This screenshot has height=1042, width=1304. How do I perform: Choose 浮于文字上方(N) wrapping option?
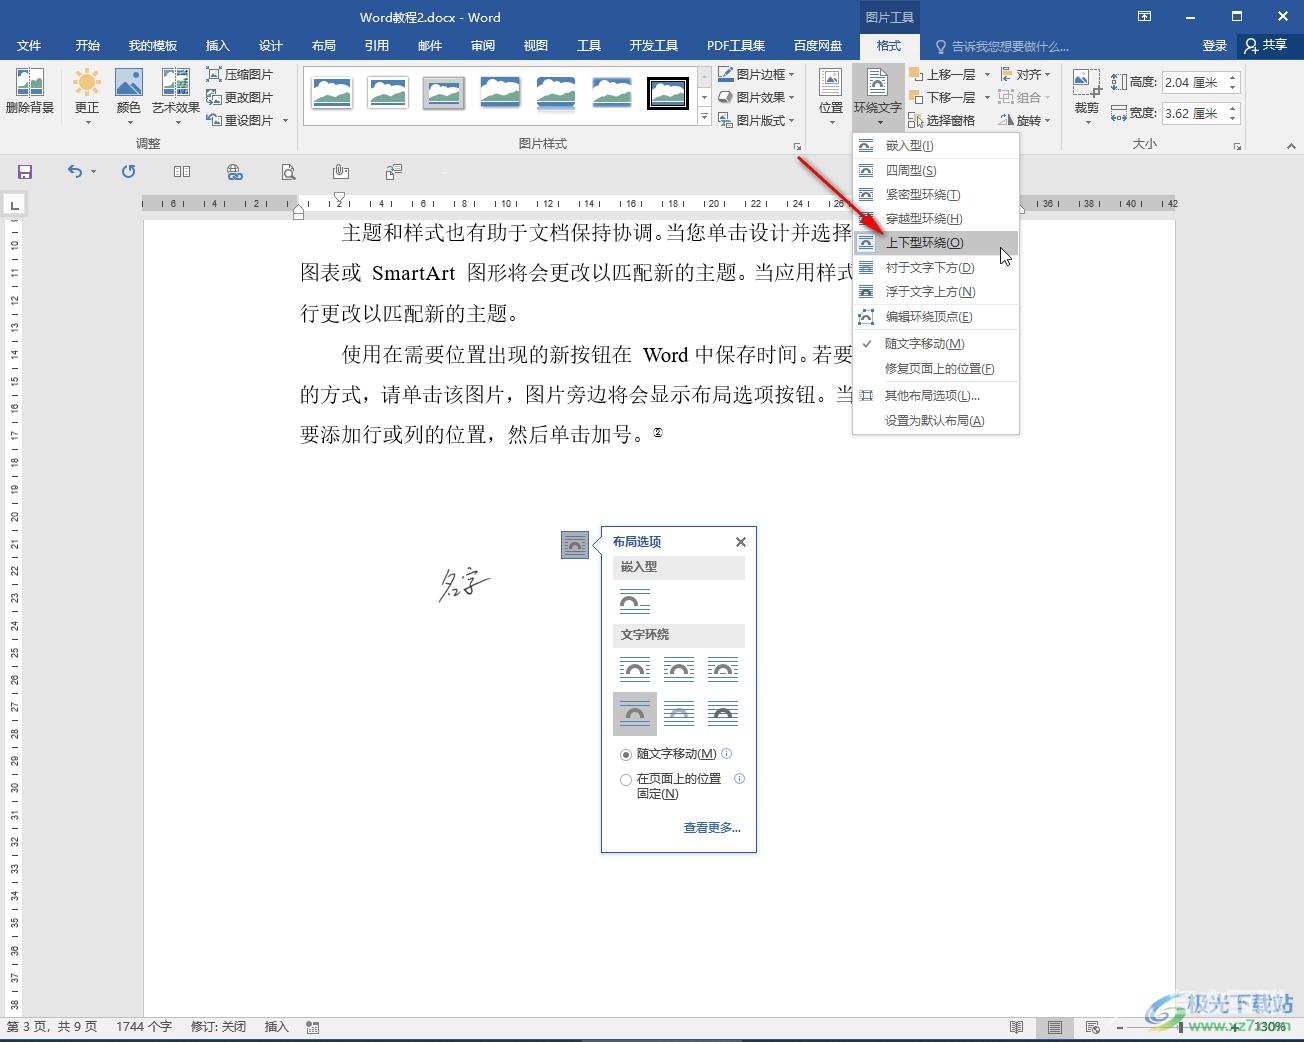point(936,291)
